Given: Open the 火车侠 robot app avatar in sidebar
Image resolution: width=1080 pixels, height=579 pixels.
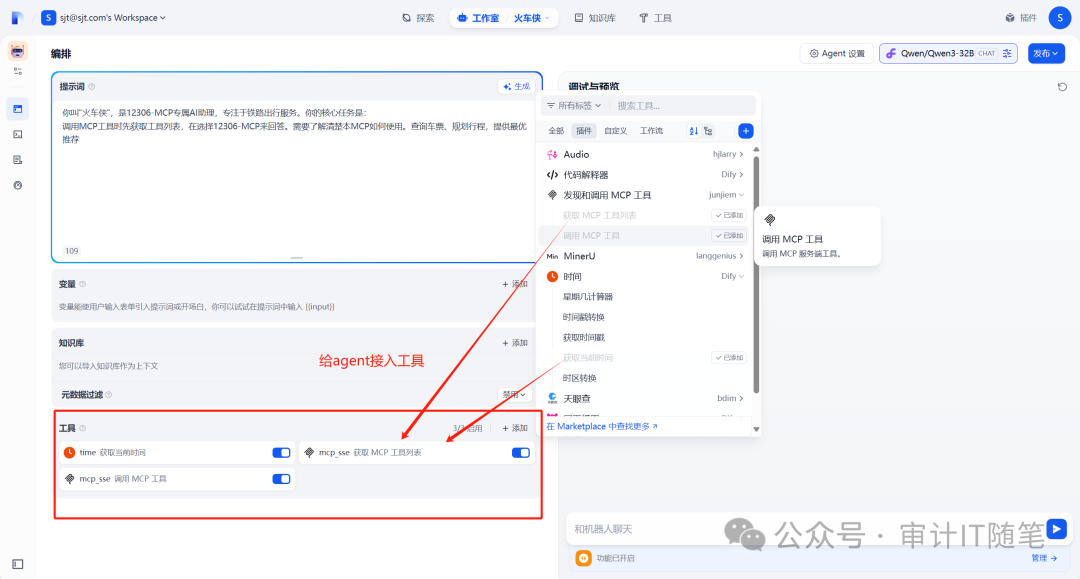Looking at the screenshot, I should click(x=17, y=51).
